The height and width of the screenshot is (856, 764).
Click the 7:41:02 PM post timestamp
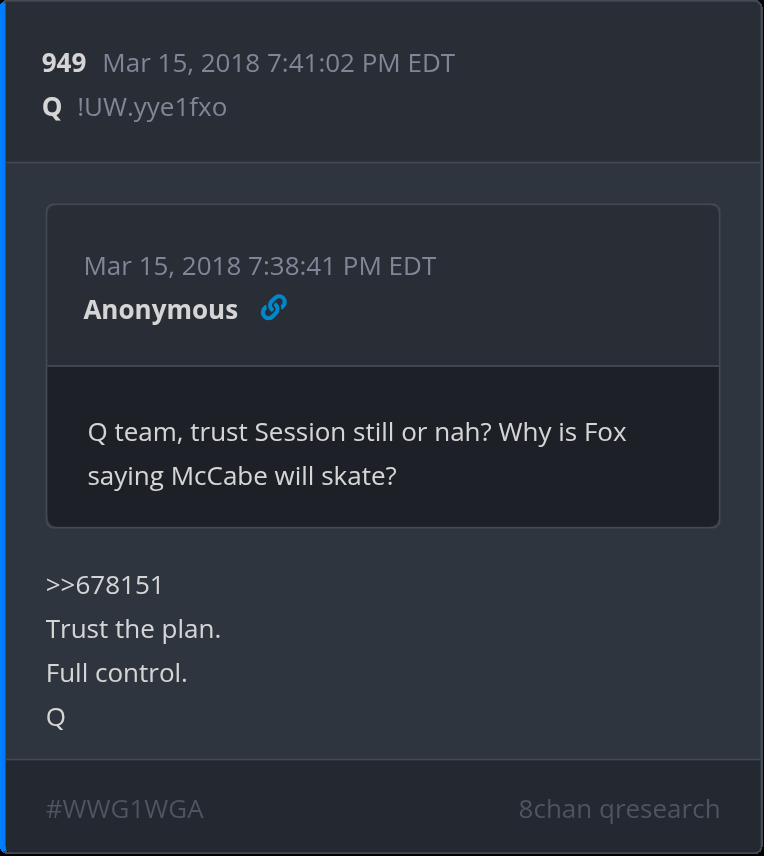278,63
